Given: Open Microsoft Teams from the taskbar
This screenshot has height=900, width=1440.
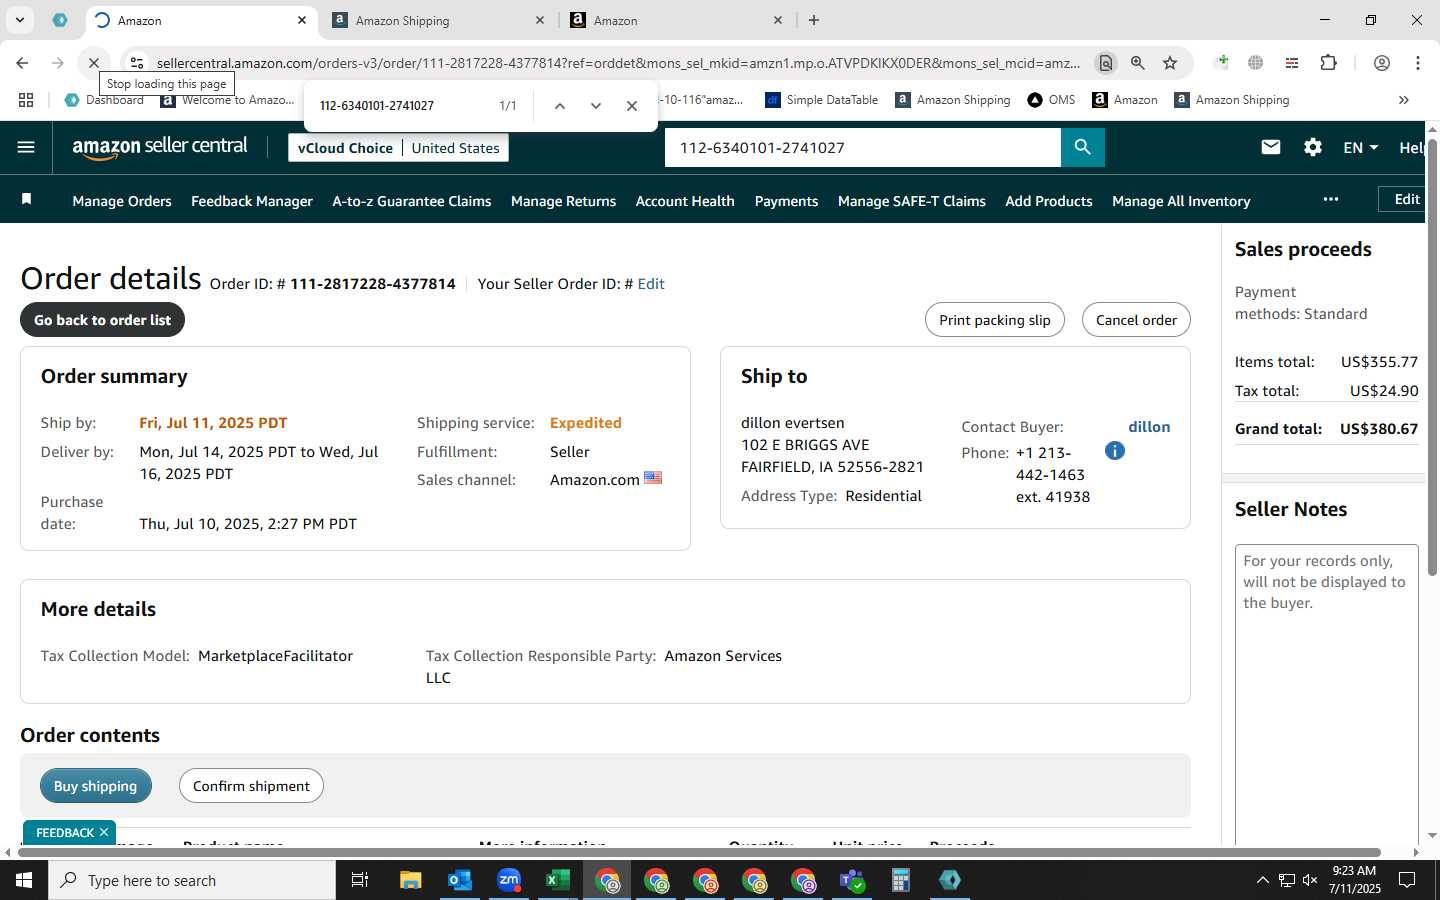Looking at the screenshot, I should pos(851,880).
